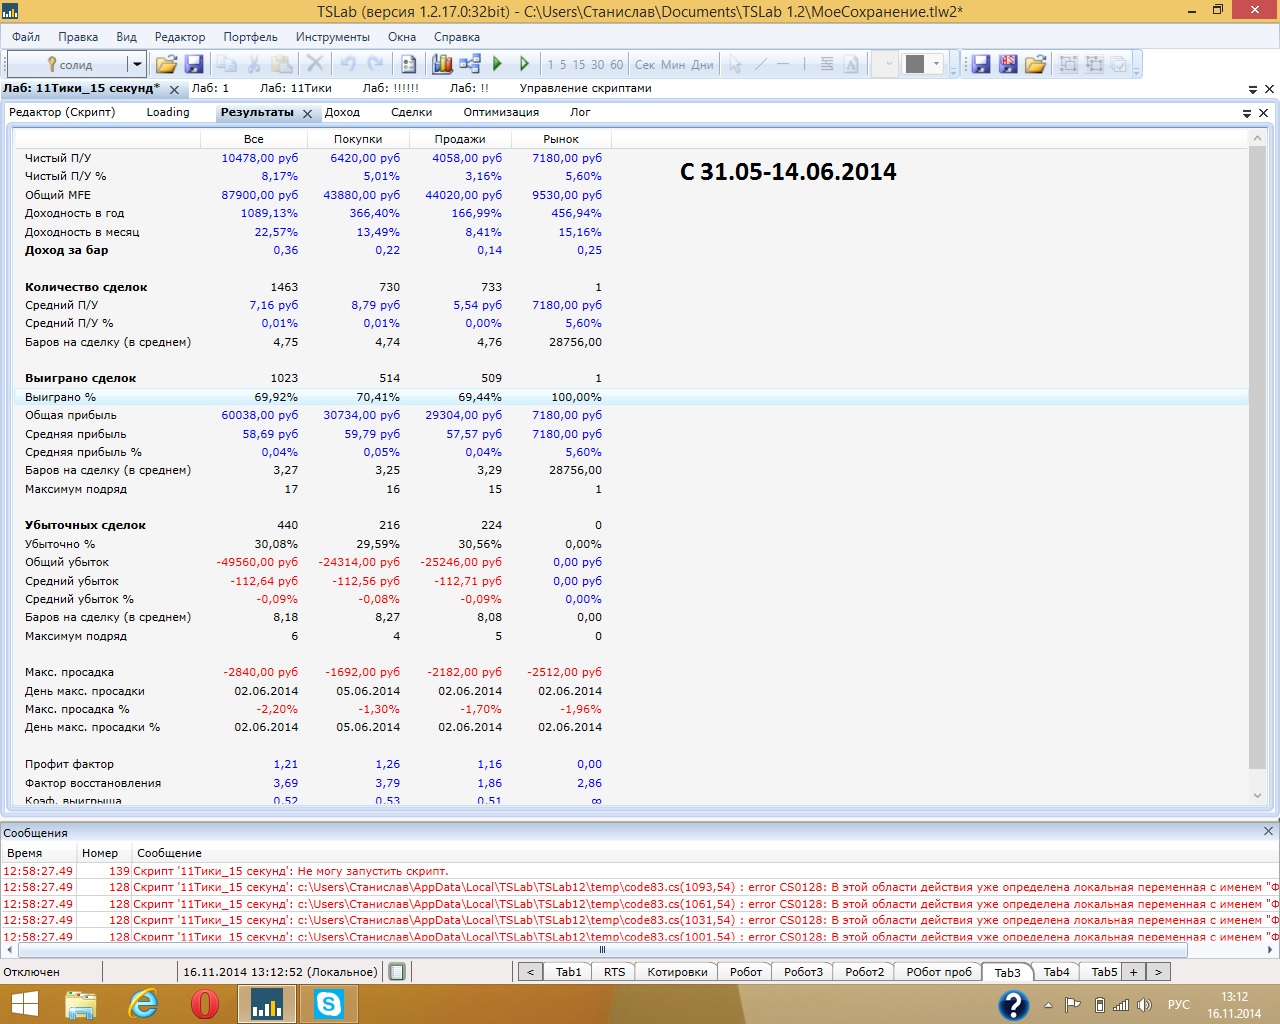The width and height of the screenshot is (1280, 1024).
Task: Click the red-labeled Save As floppy icon
Action: tap(1008, 64)
